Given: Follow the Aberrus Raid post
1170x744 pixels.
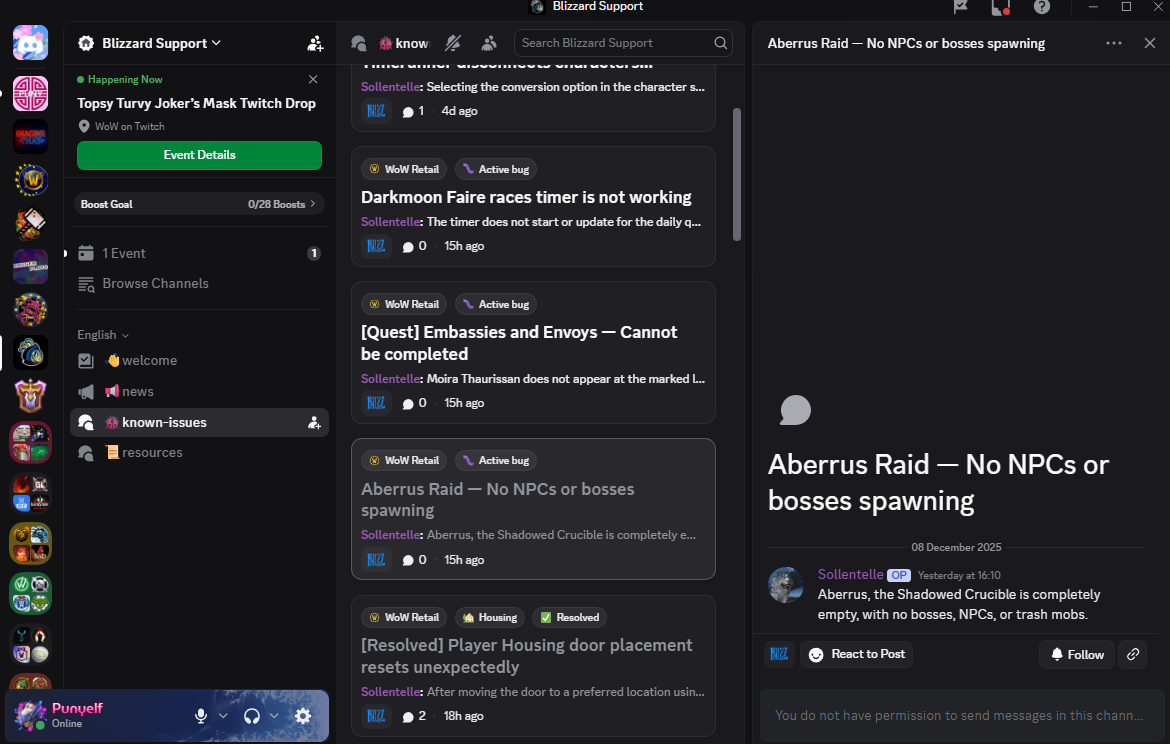Looking at the screenshot, I should 1077,654.
